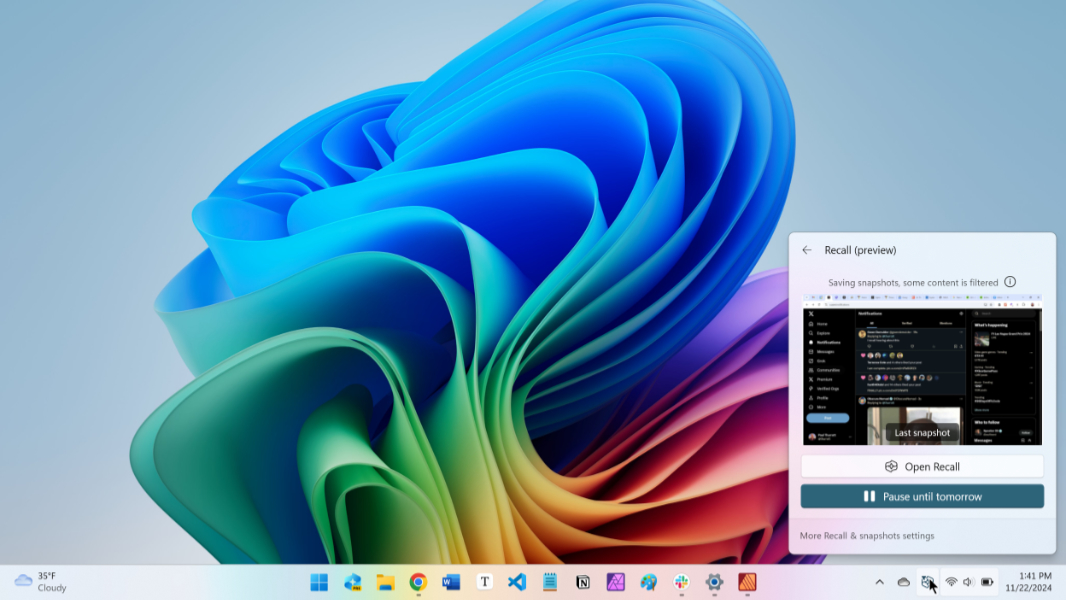Click the battery status tray icon
Screen dimensions: 1066x600
coord(987,582)
